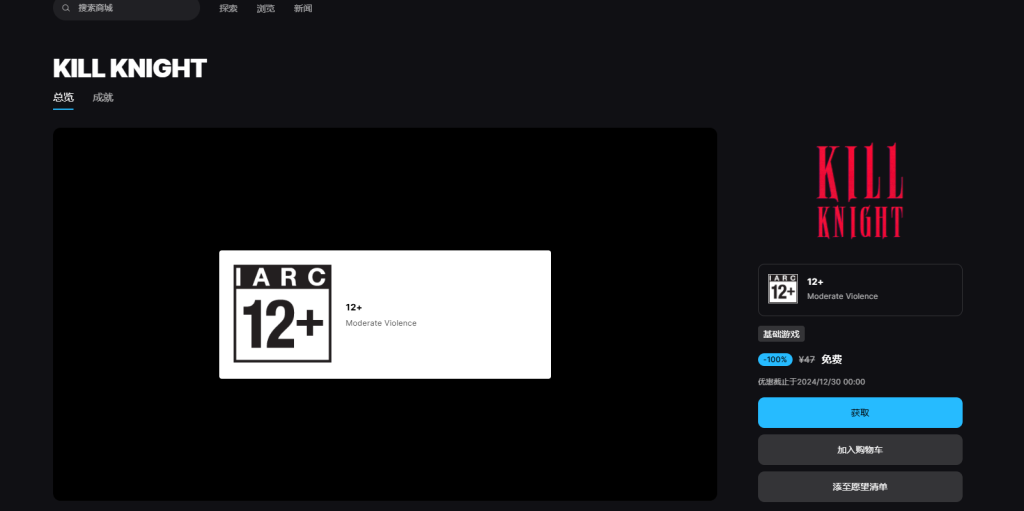Click the red KILL KNIGHT logo
This screenshot has height=511, width=1024.
pyautogui.click(x=860, y=191)
